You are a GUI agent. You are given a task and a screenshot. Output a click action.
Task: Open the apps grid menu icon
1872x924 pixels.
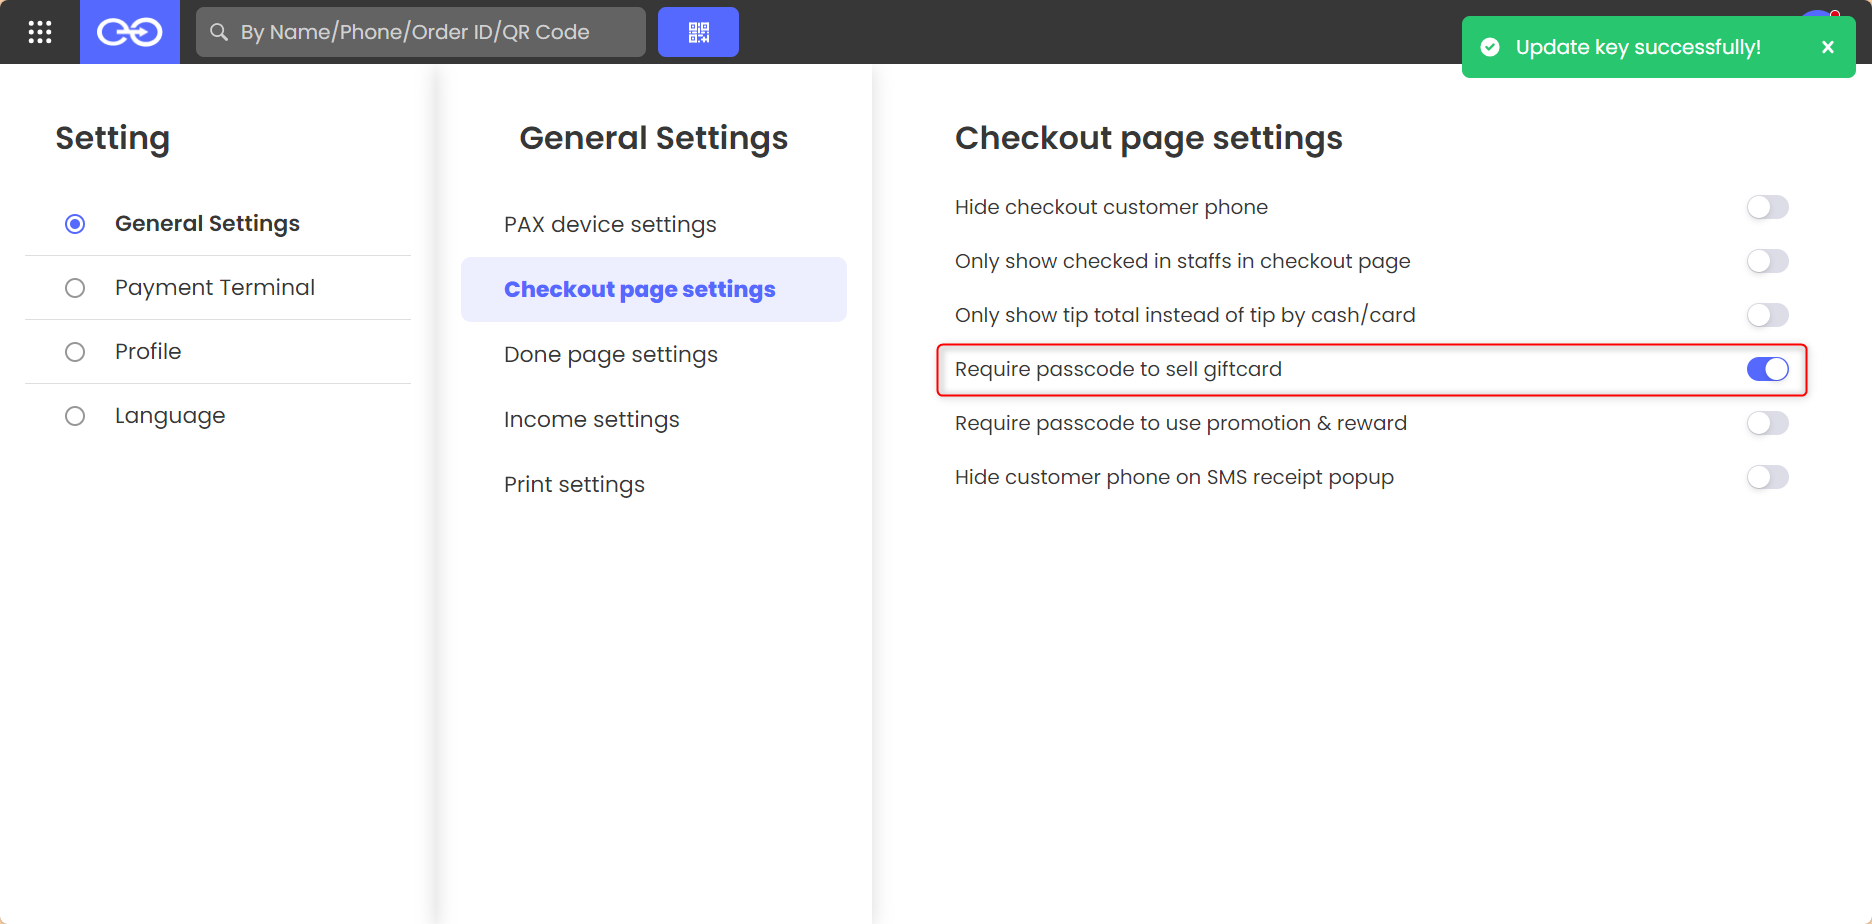(40, 32)
